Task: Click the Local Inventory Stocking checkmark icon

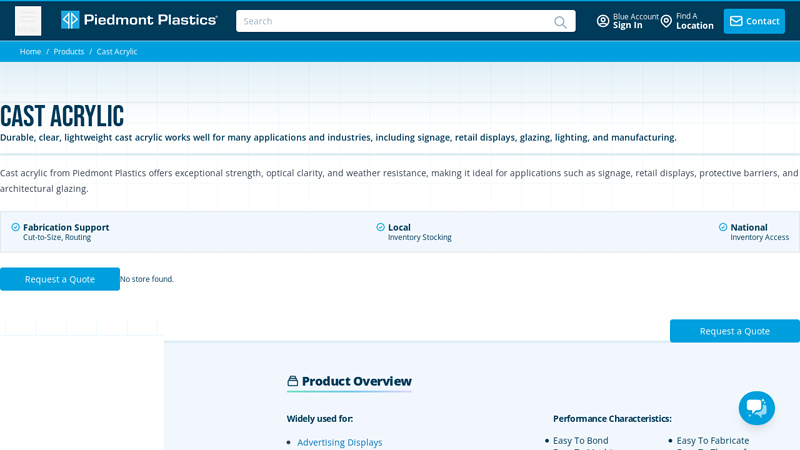Action: click(381, 227)
